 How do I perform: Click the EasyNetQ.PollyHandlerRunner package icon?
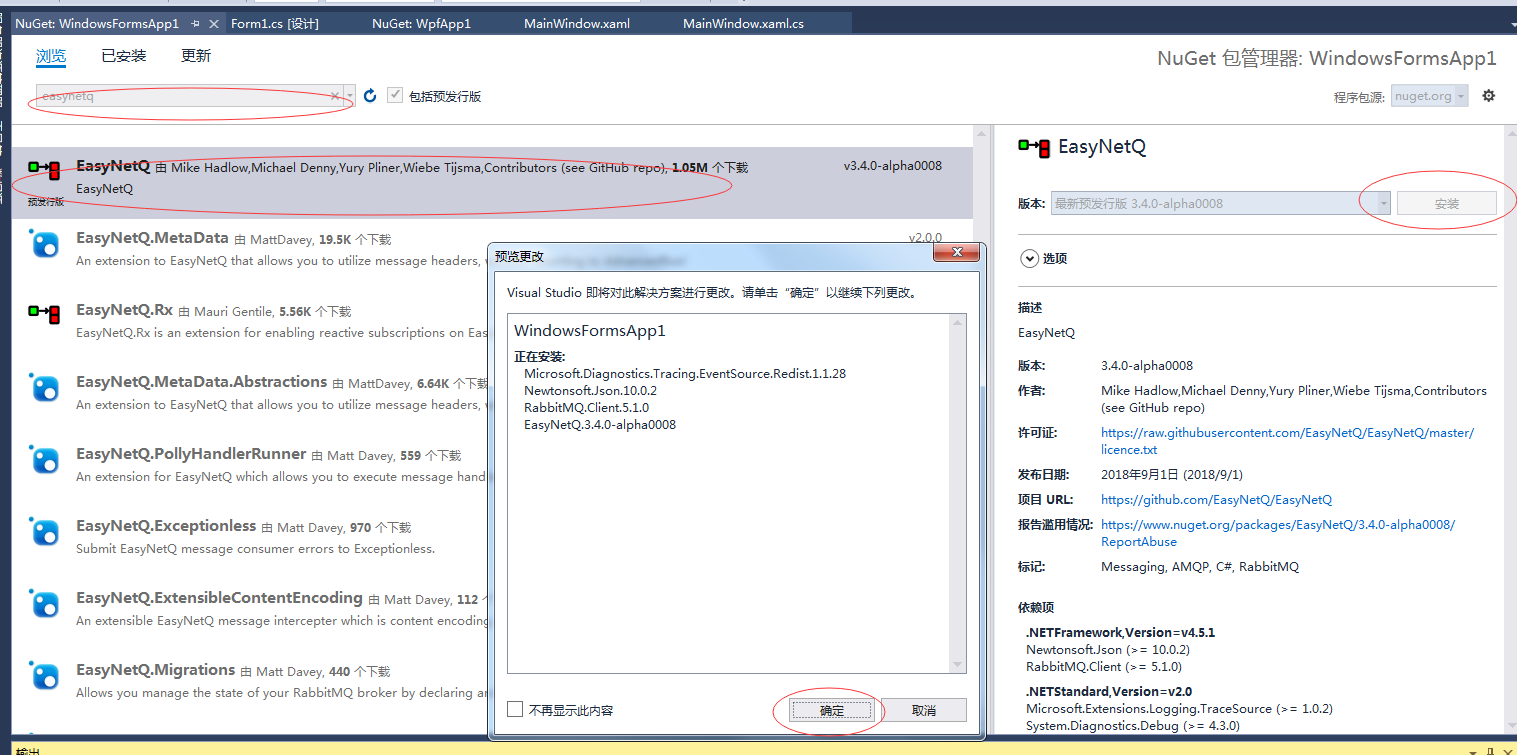point(45,460)
